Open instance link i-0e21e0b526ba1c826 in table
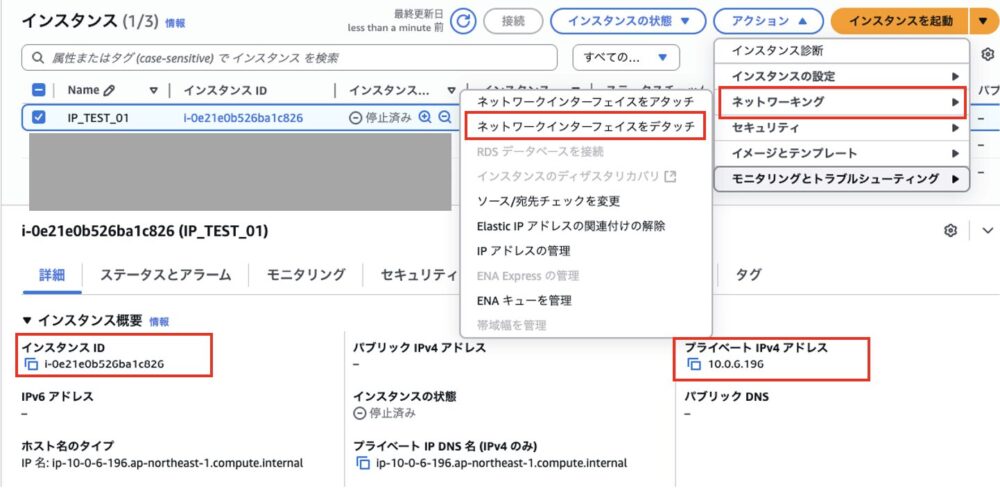This screenshot has height=491, width=1000. 243,117
